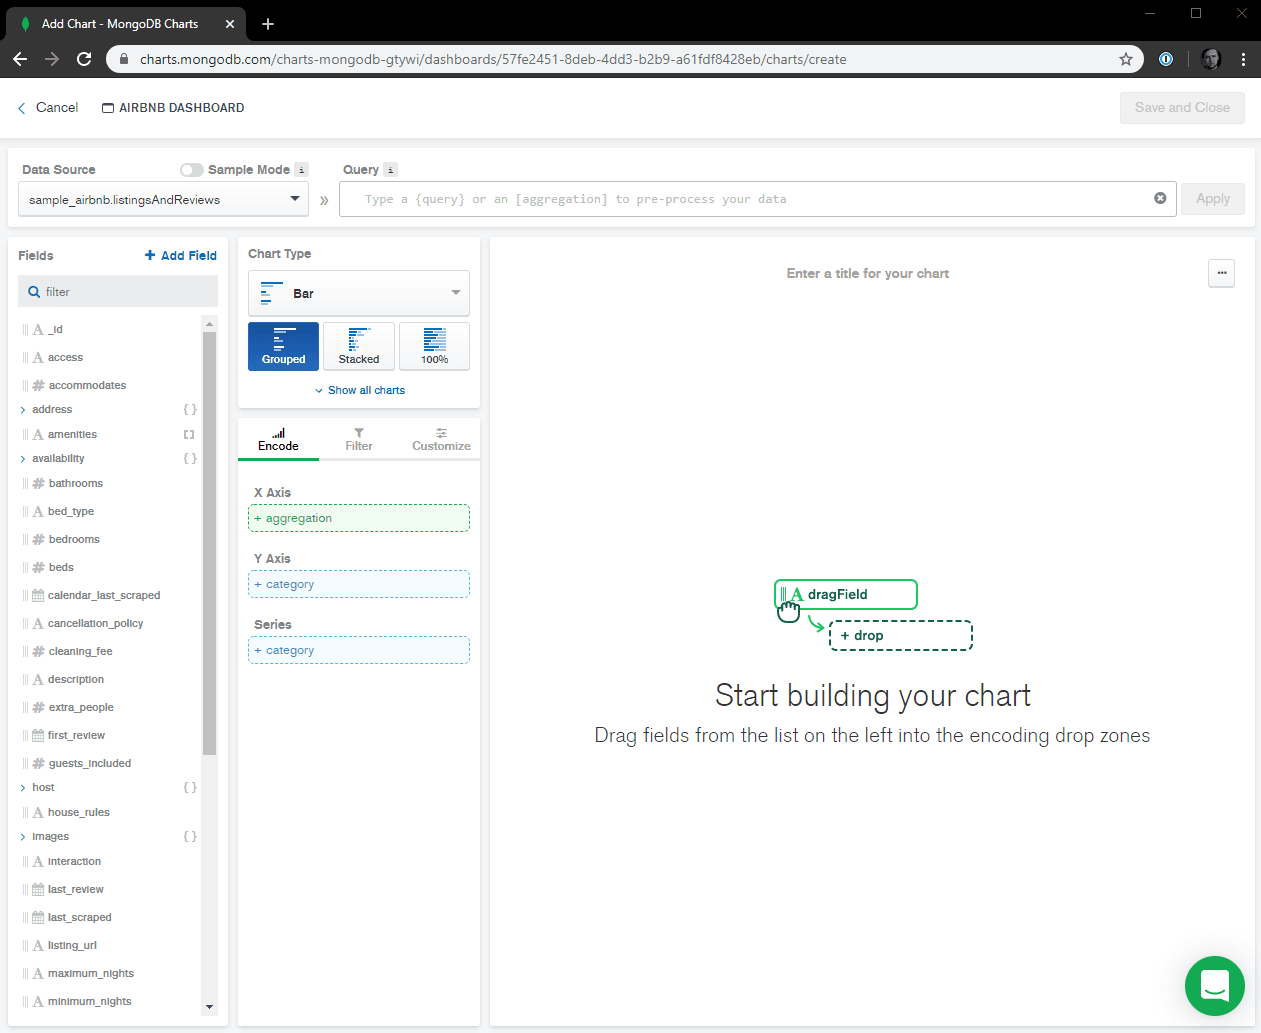Open the Bar chart type dropdown
Image resolution: width=1261 pixels, height=1033 pixels.
(x=358, y=293)
